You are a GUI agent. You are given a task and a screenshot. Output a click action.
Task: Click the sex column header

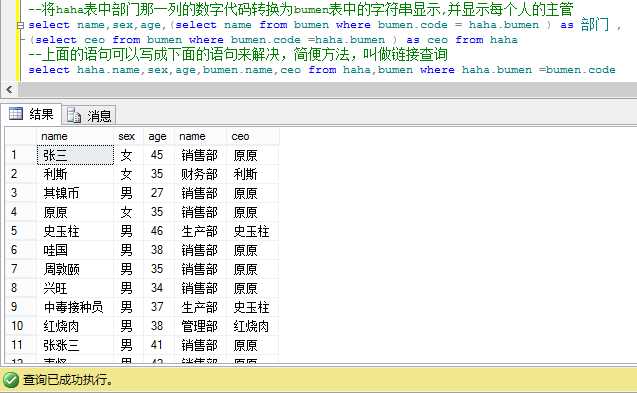coord(128,137)
